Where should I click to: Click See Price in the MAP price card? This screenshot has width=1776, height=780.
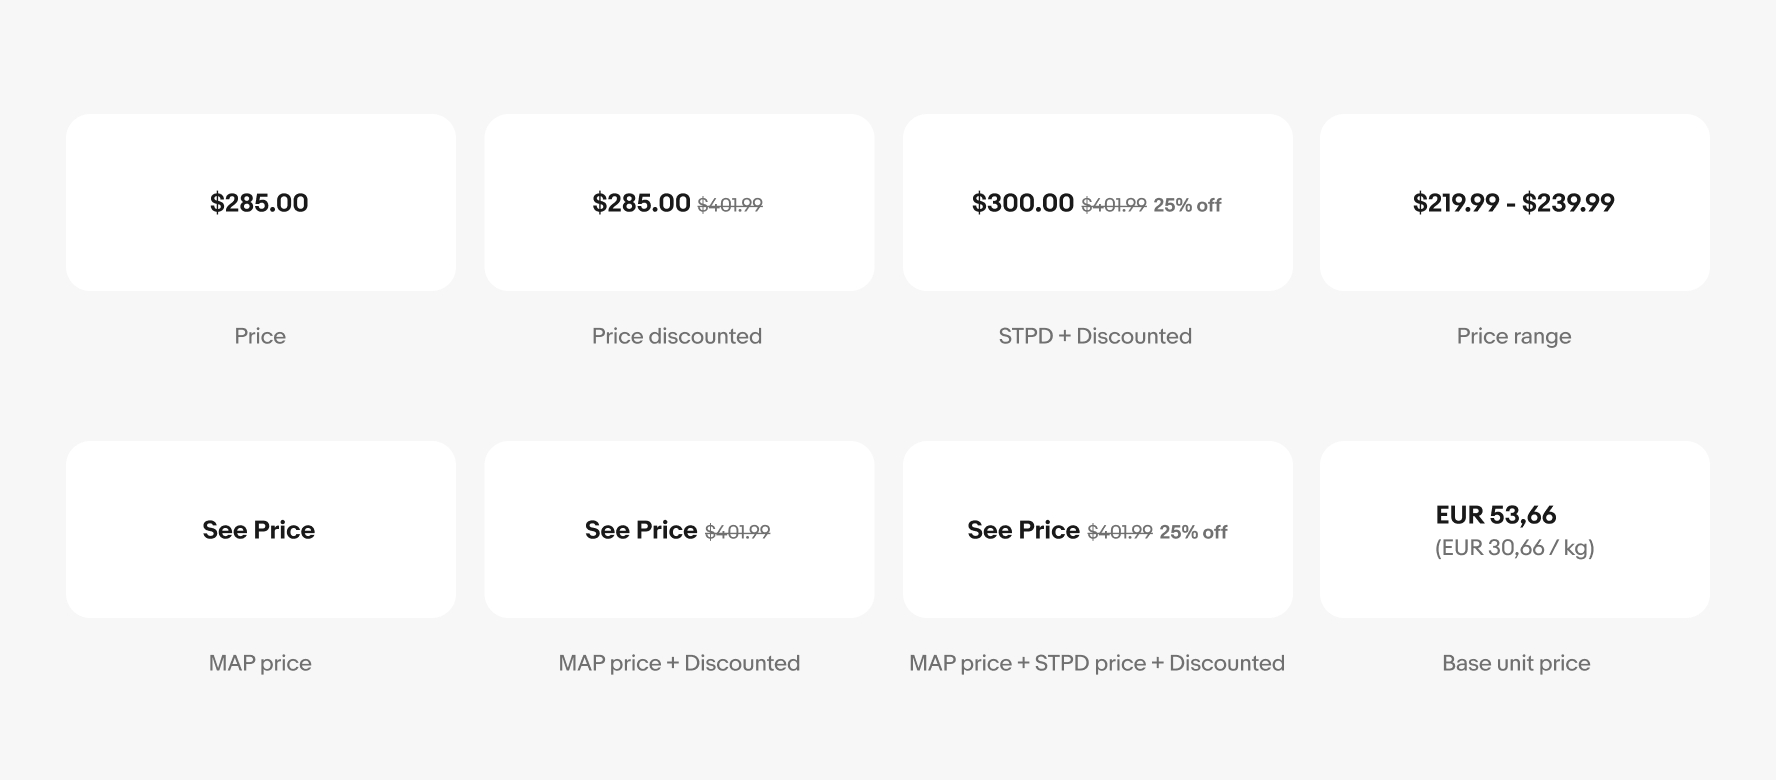[x=259, y=530]
